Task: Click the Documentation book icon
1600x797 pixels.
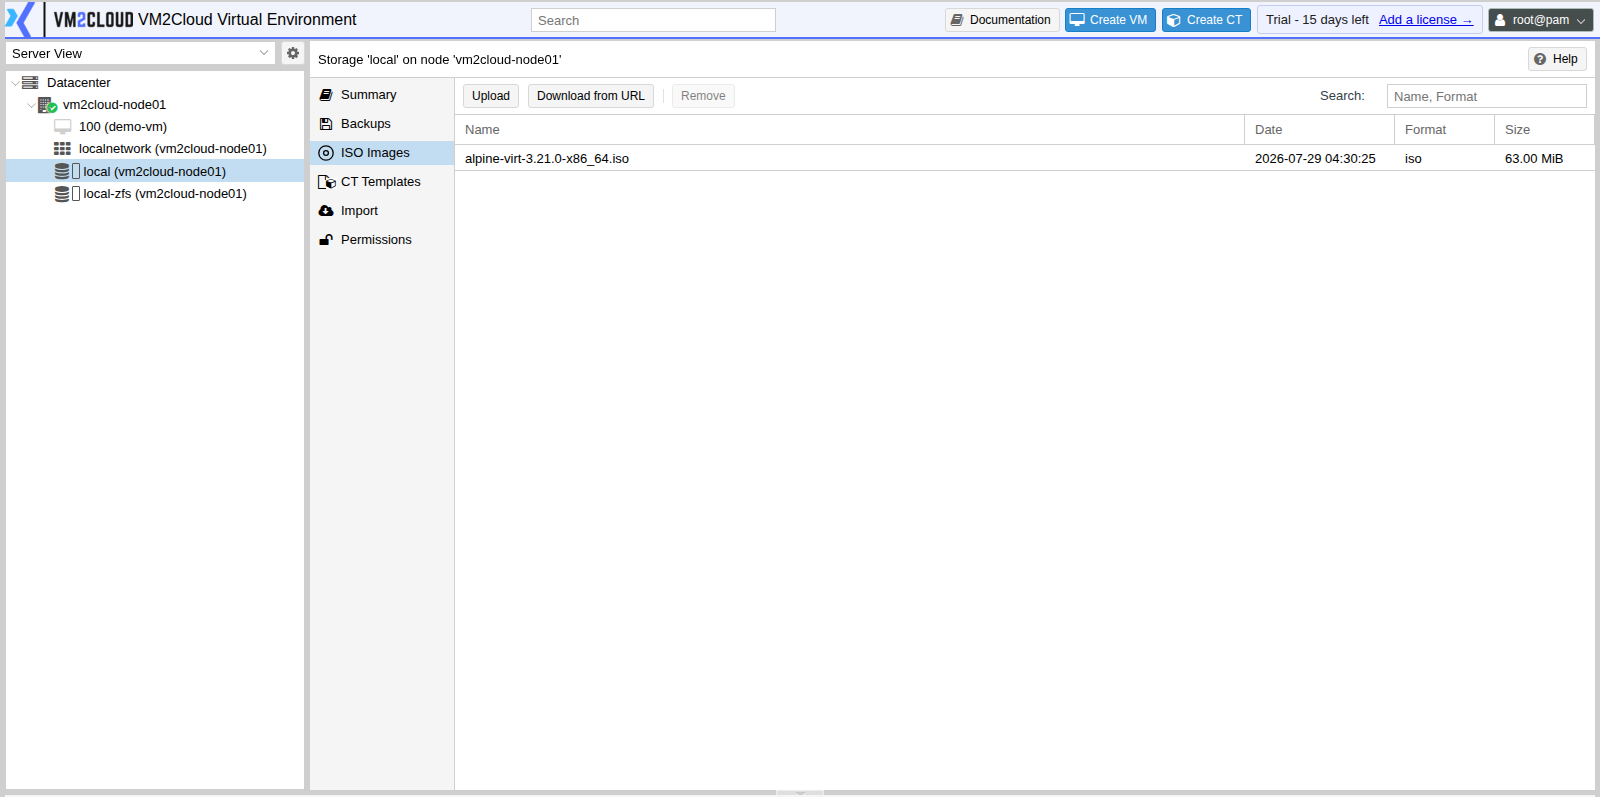Action: 957,20
